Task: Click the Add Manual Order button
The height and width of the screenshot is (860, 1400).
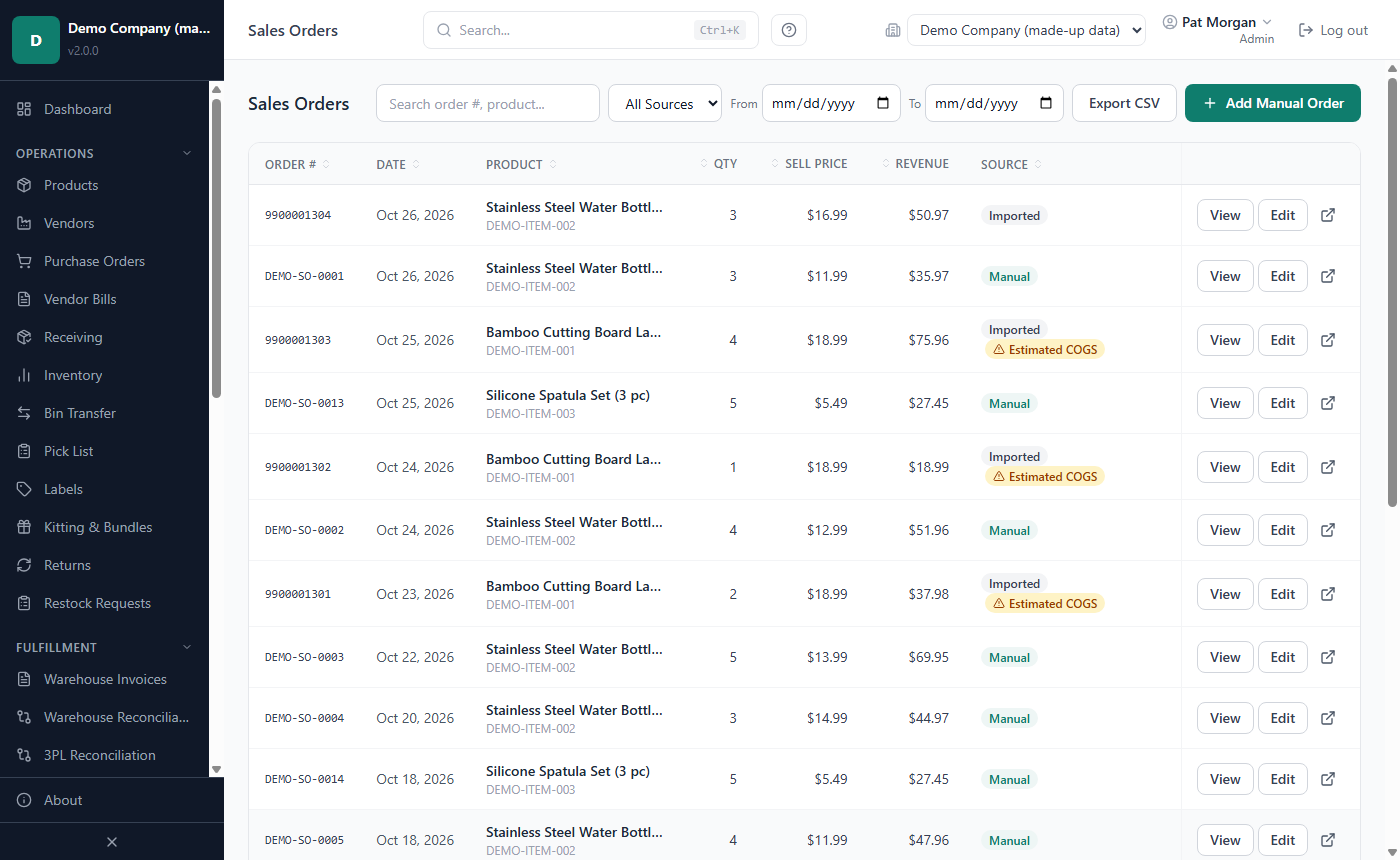Action: coord(1273,103)
